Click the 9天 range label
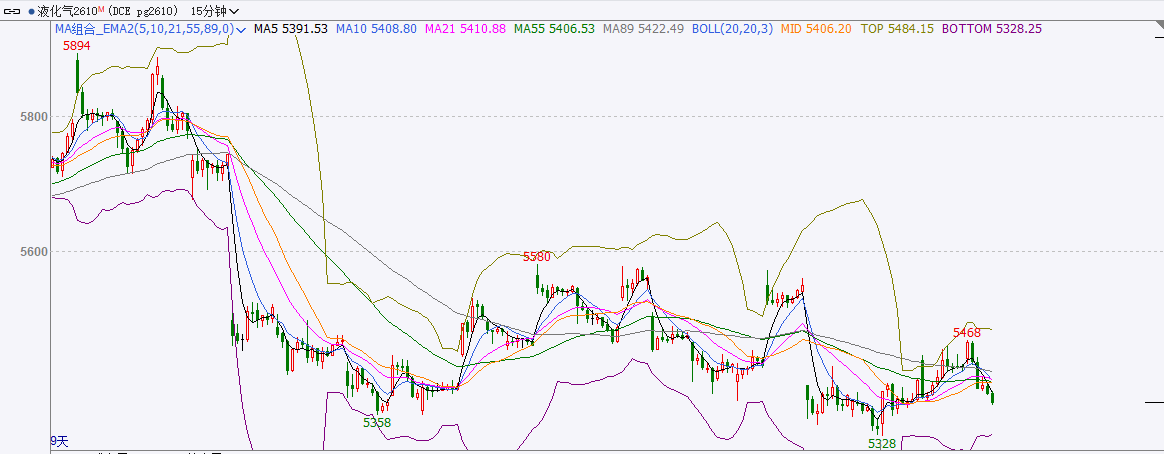1164x454 pixels. click(x=59, y=441)
